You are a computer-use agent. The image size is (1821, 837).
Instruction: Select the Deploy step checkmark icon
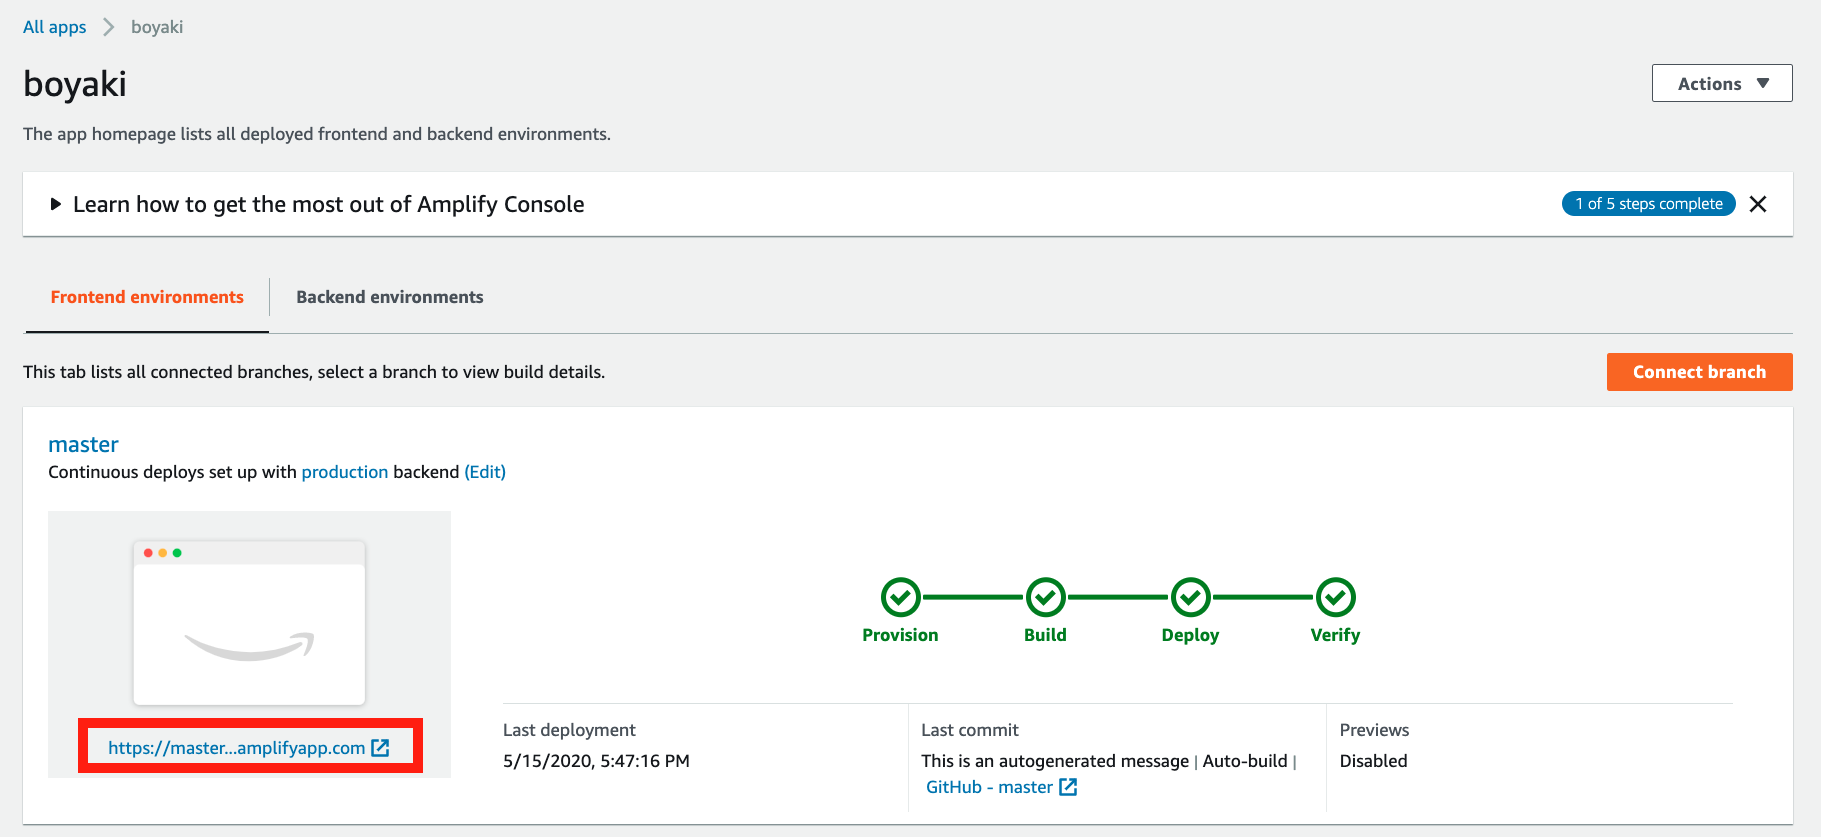pyautogui.click(x=1190, y=597)
